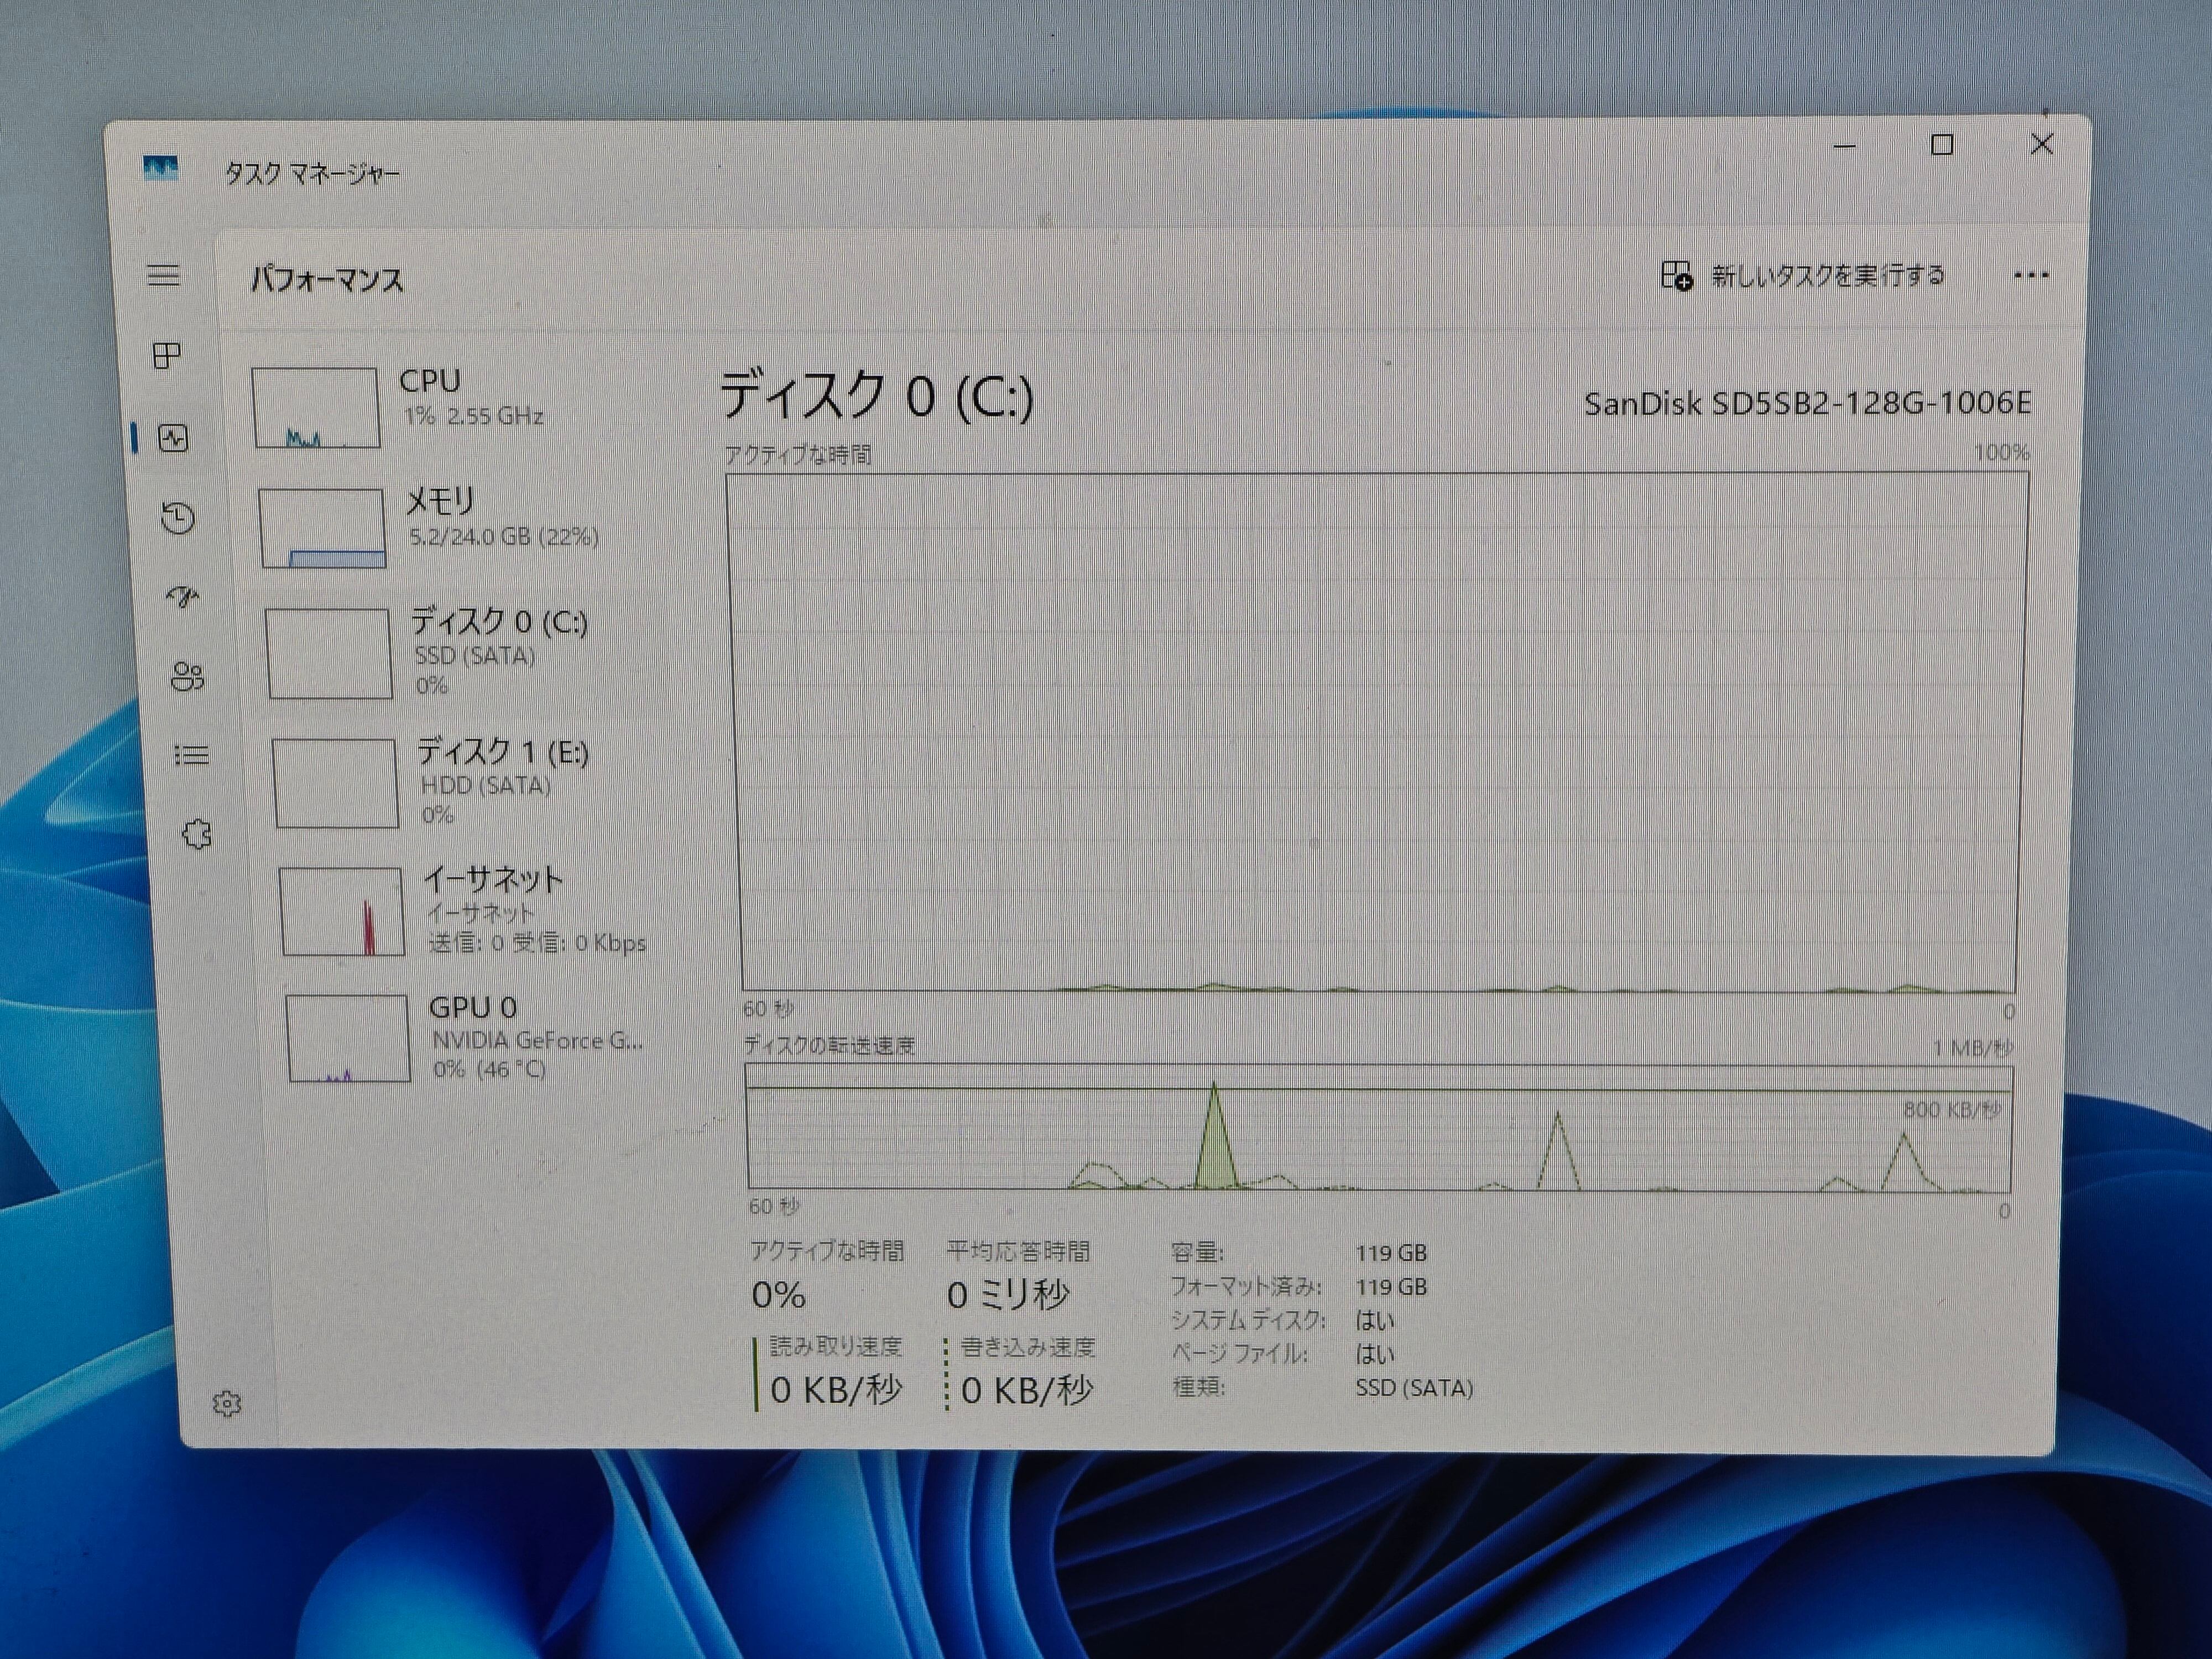Open the Processes page icon

[167, 355]
